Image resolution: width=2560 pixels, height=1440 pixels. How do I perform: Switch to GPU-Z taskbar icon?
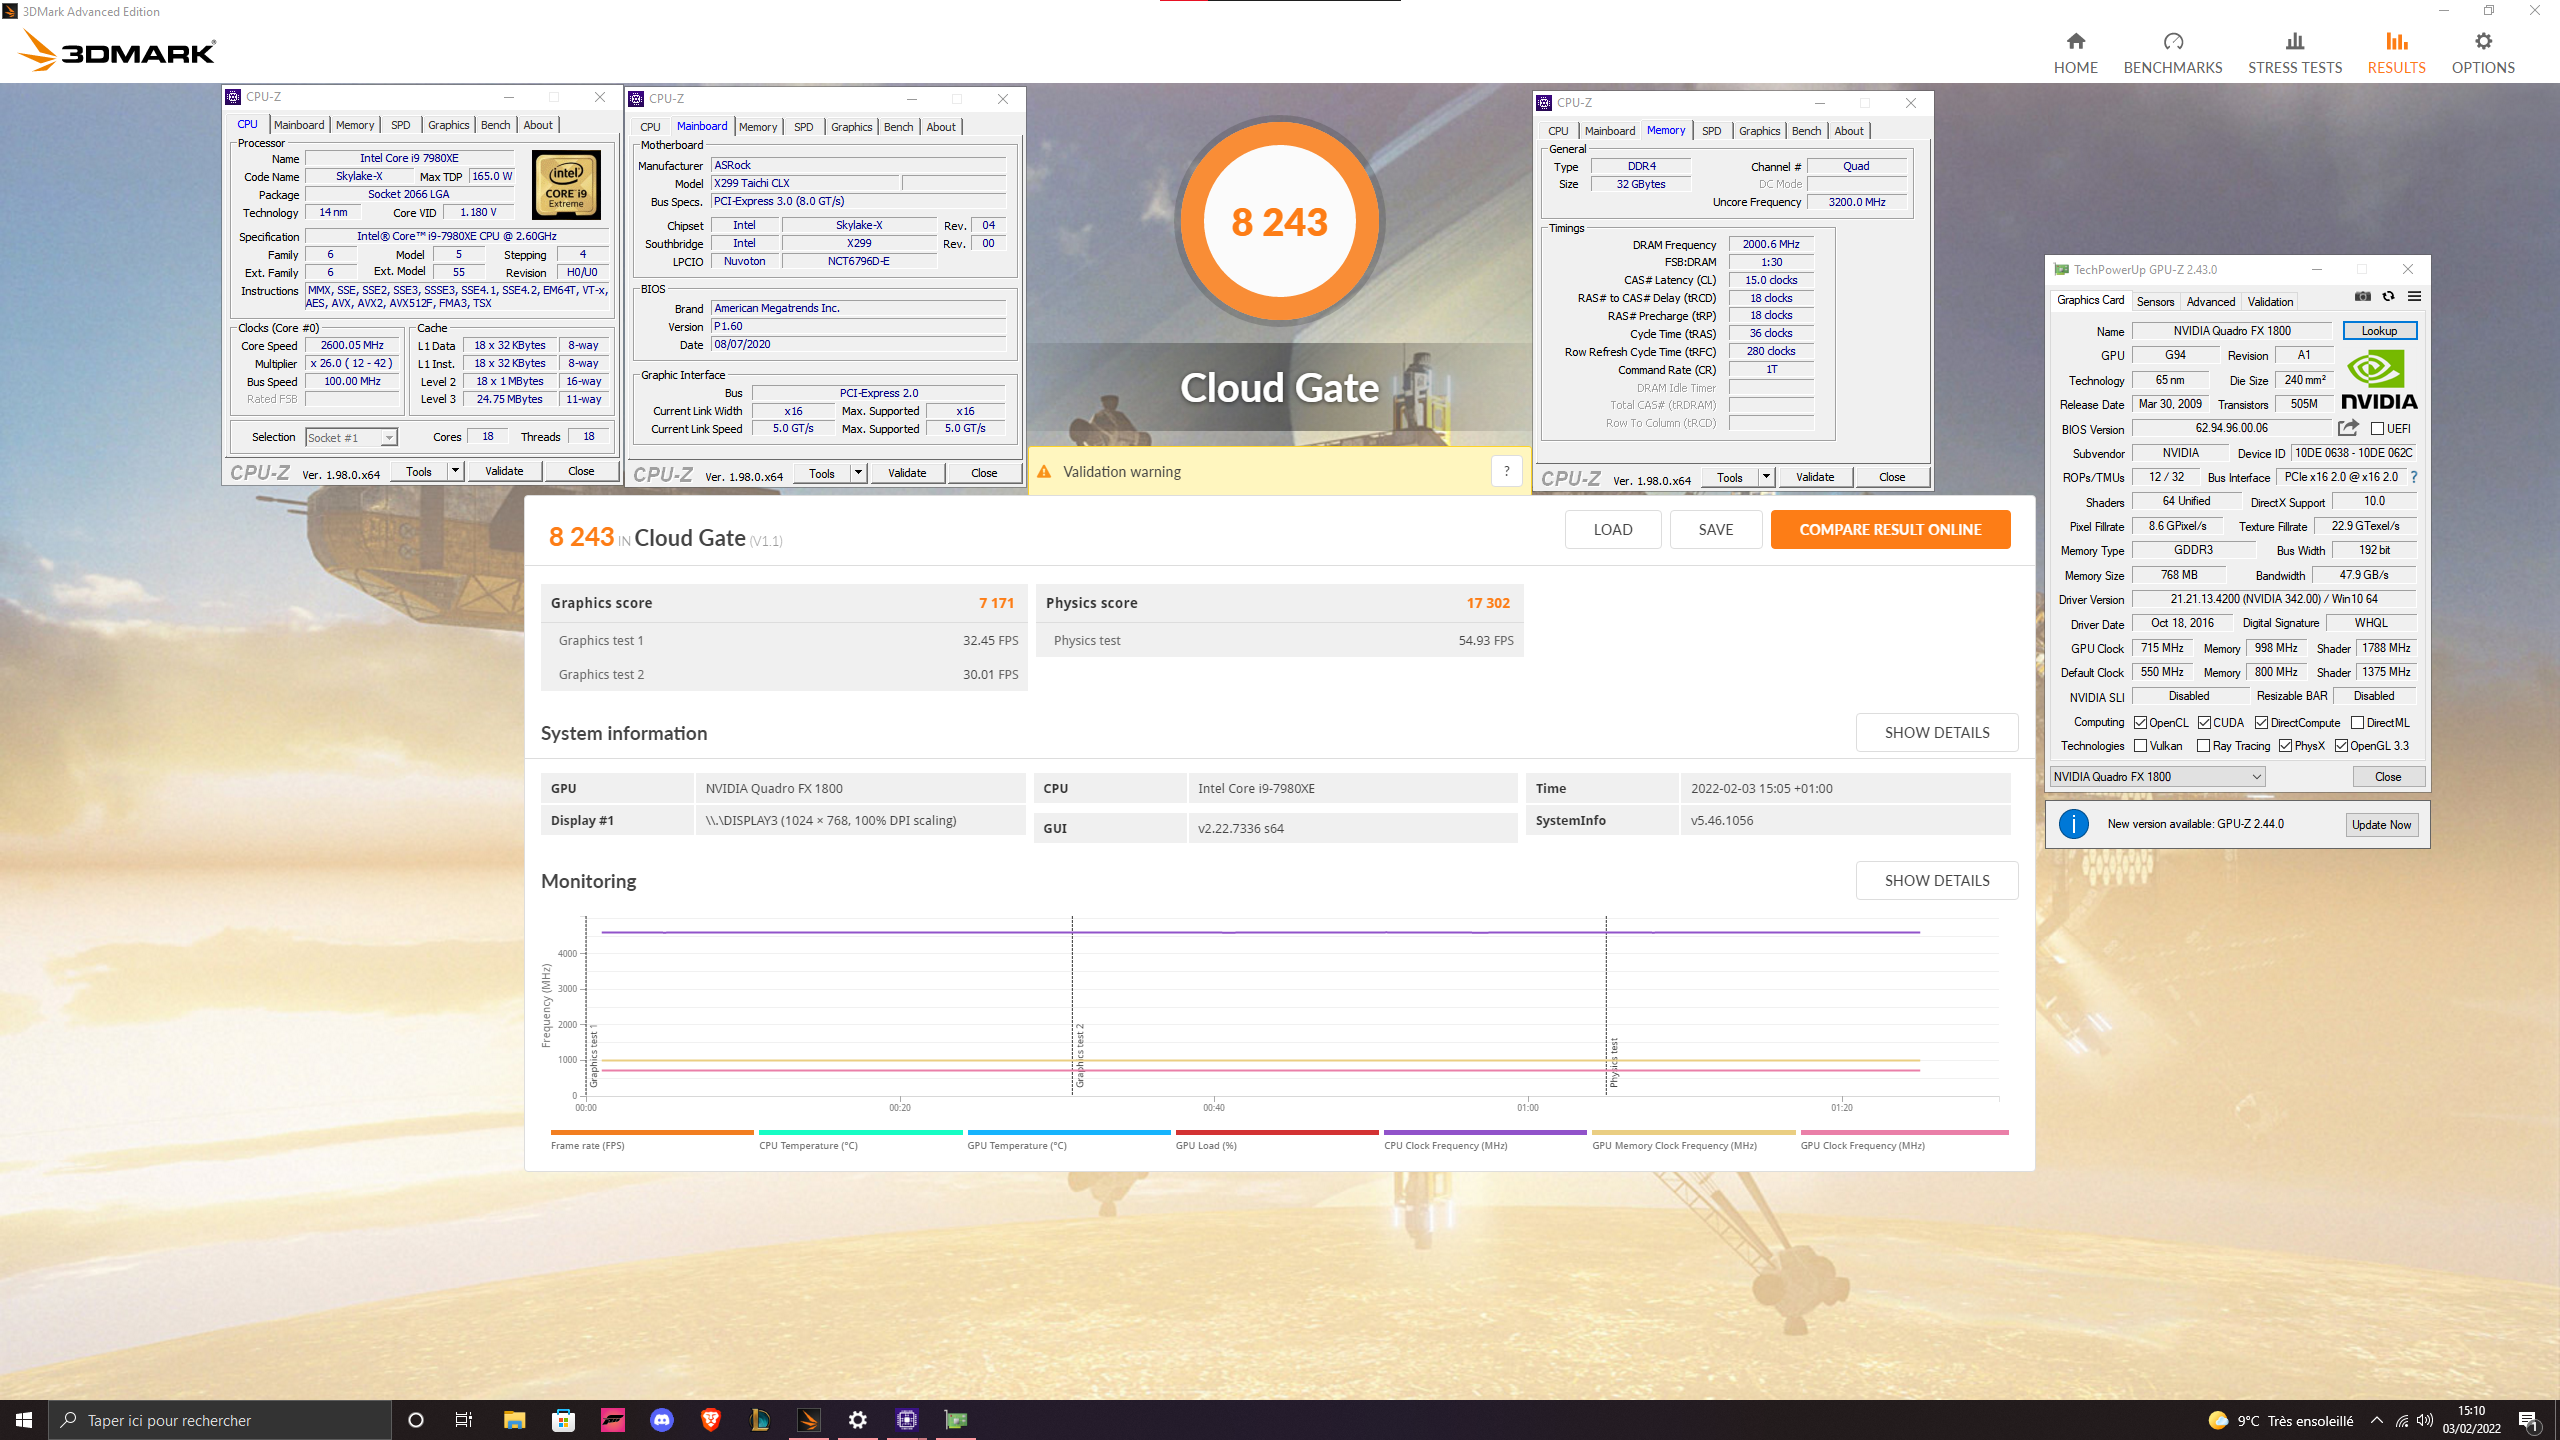click(x=956, y=1420)
